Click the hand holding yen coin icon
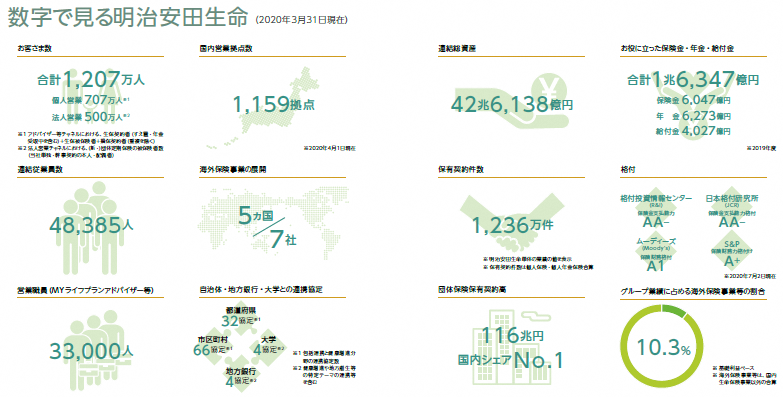The width and height of the screenshot is (783, 397). point(515,101)
